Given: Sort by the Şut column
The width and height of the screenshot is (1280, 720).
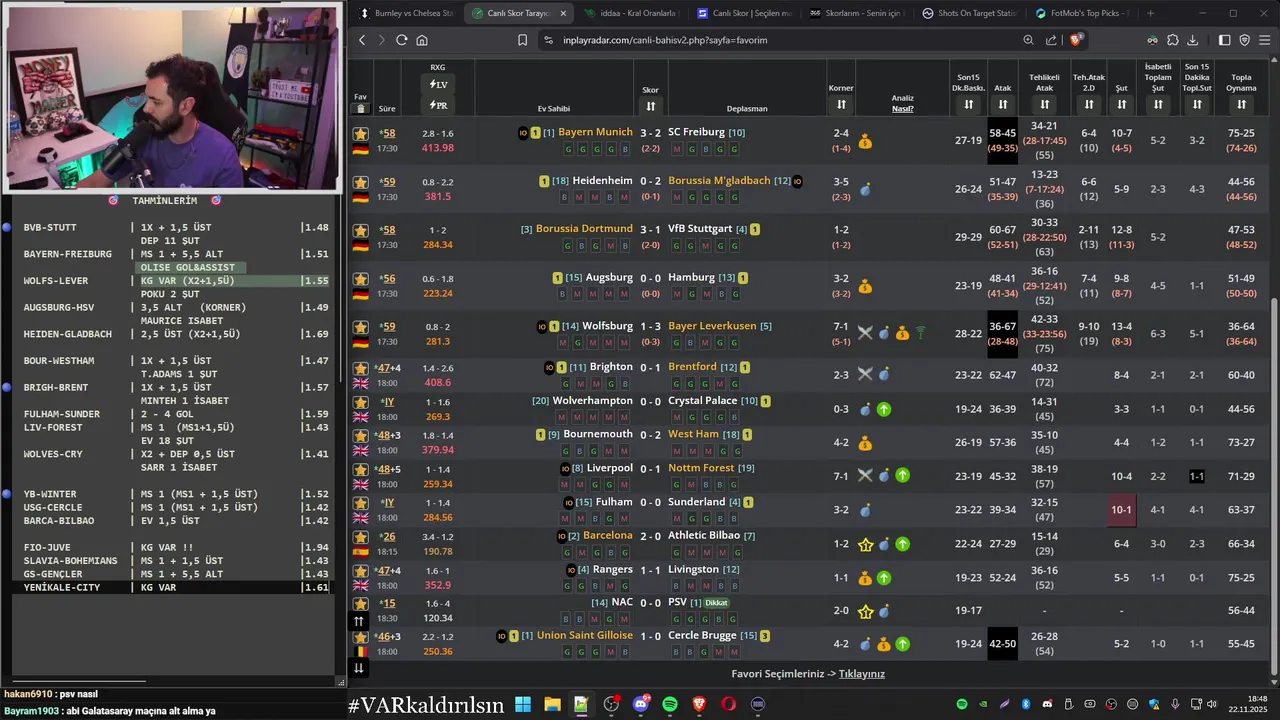Looking at the screenshot, I should point(1121,104).
